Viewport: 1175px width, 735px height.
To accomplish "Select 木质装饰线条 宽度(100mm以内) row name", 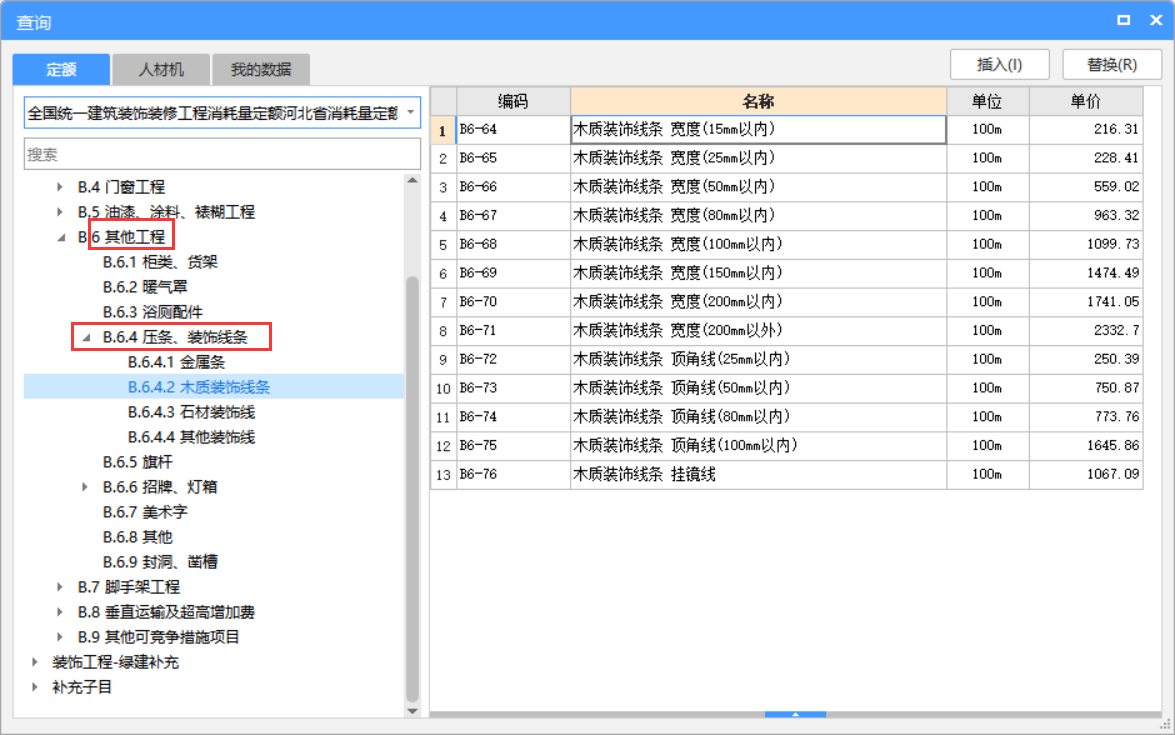I will 758,244.
